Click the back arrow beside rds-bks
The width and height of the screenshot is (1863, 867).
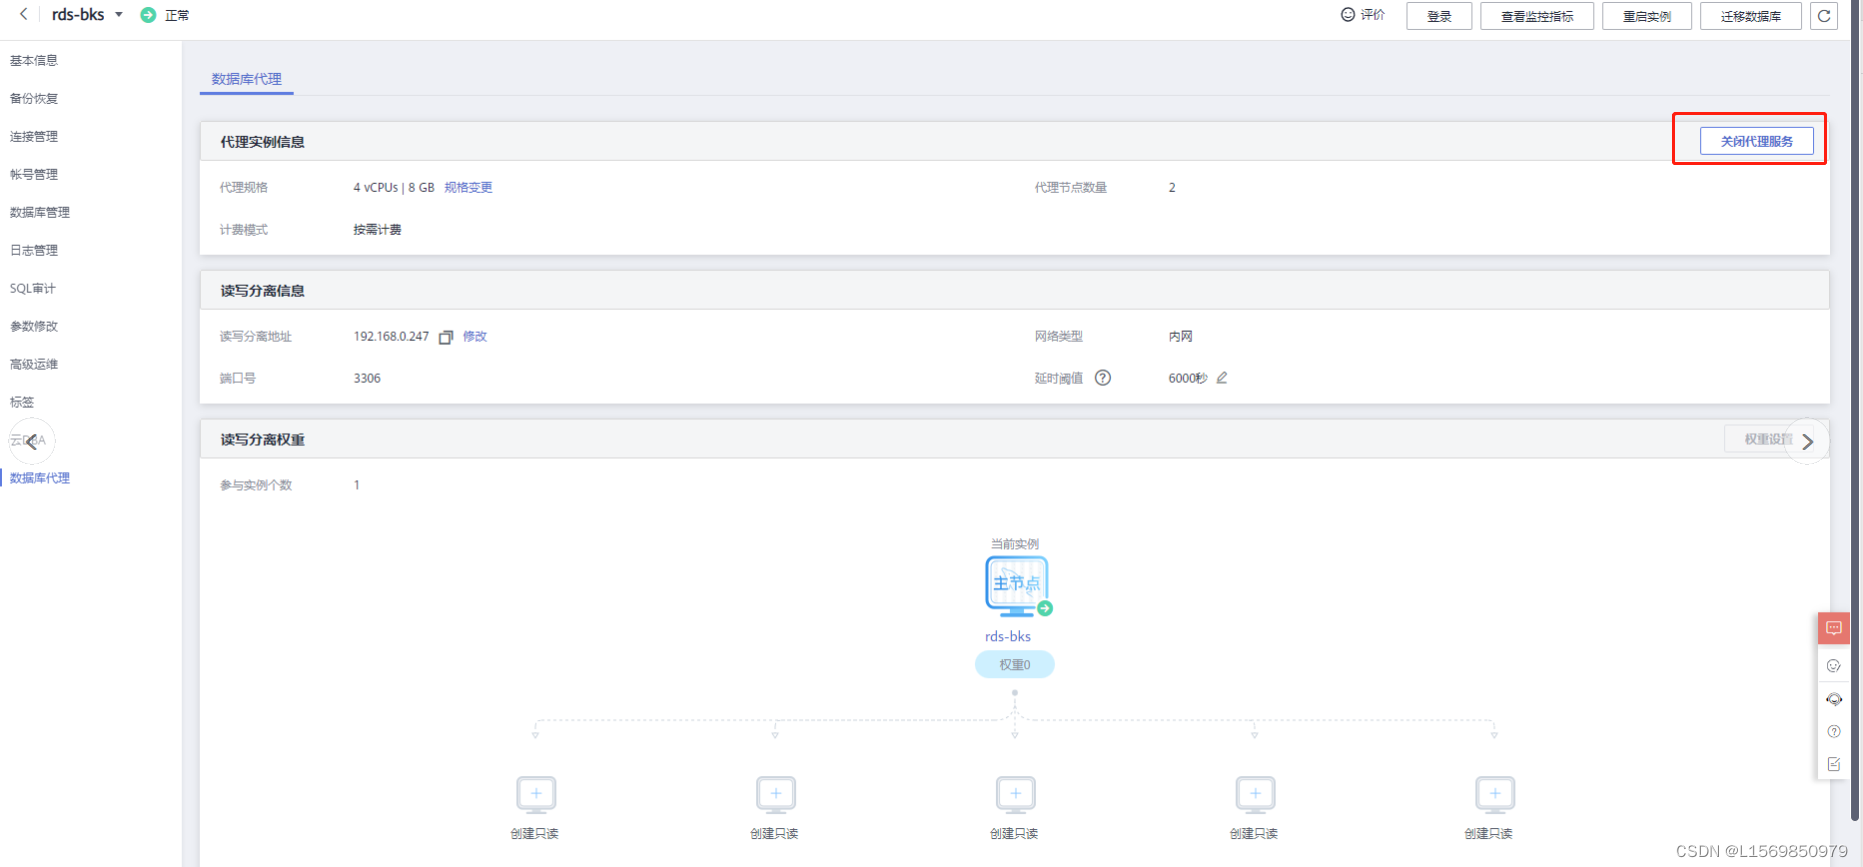tap(24, 15)
